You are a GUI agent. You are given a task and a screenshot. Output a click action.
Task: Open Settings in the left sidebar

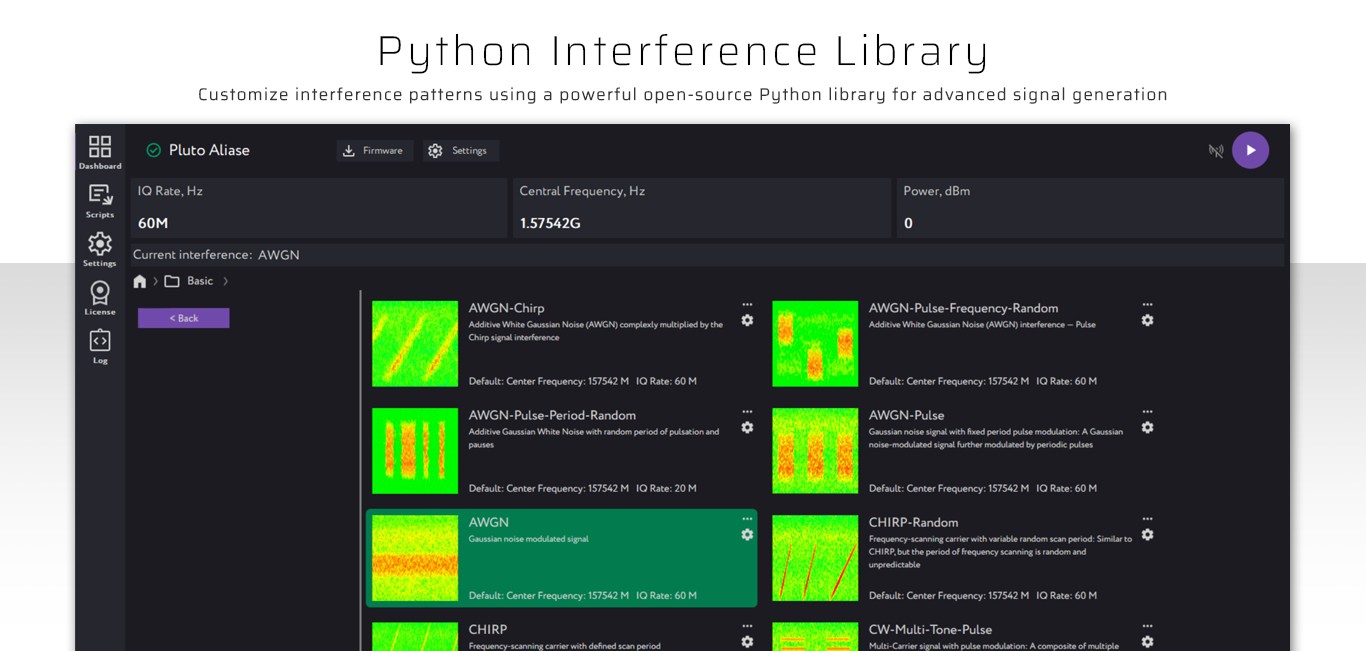100,249
